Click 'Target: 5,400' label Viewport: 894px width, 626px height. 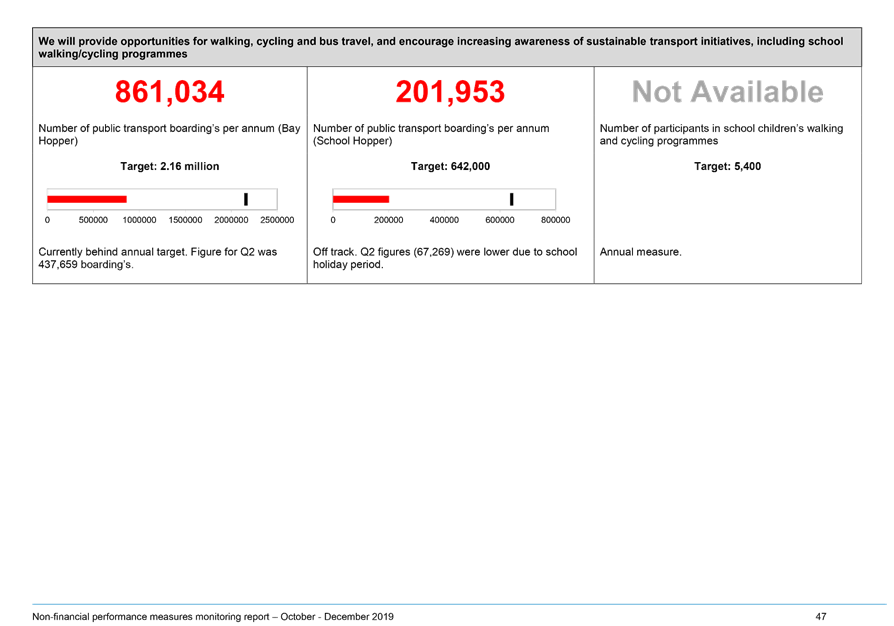coord(728,166)
